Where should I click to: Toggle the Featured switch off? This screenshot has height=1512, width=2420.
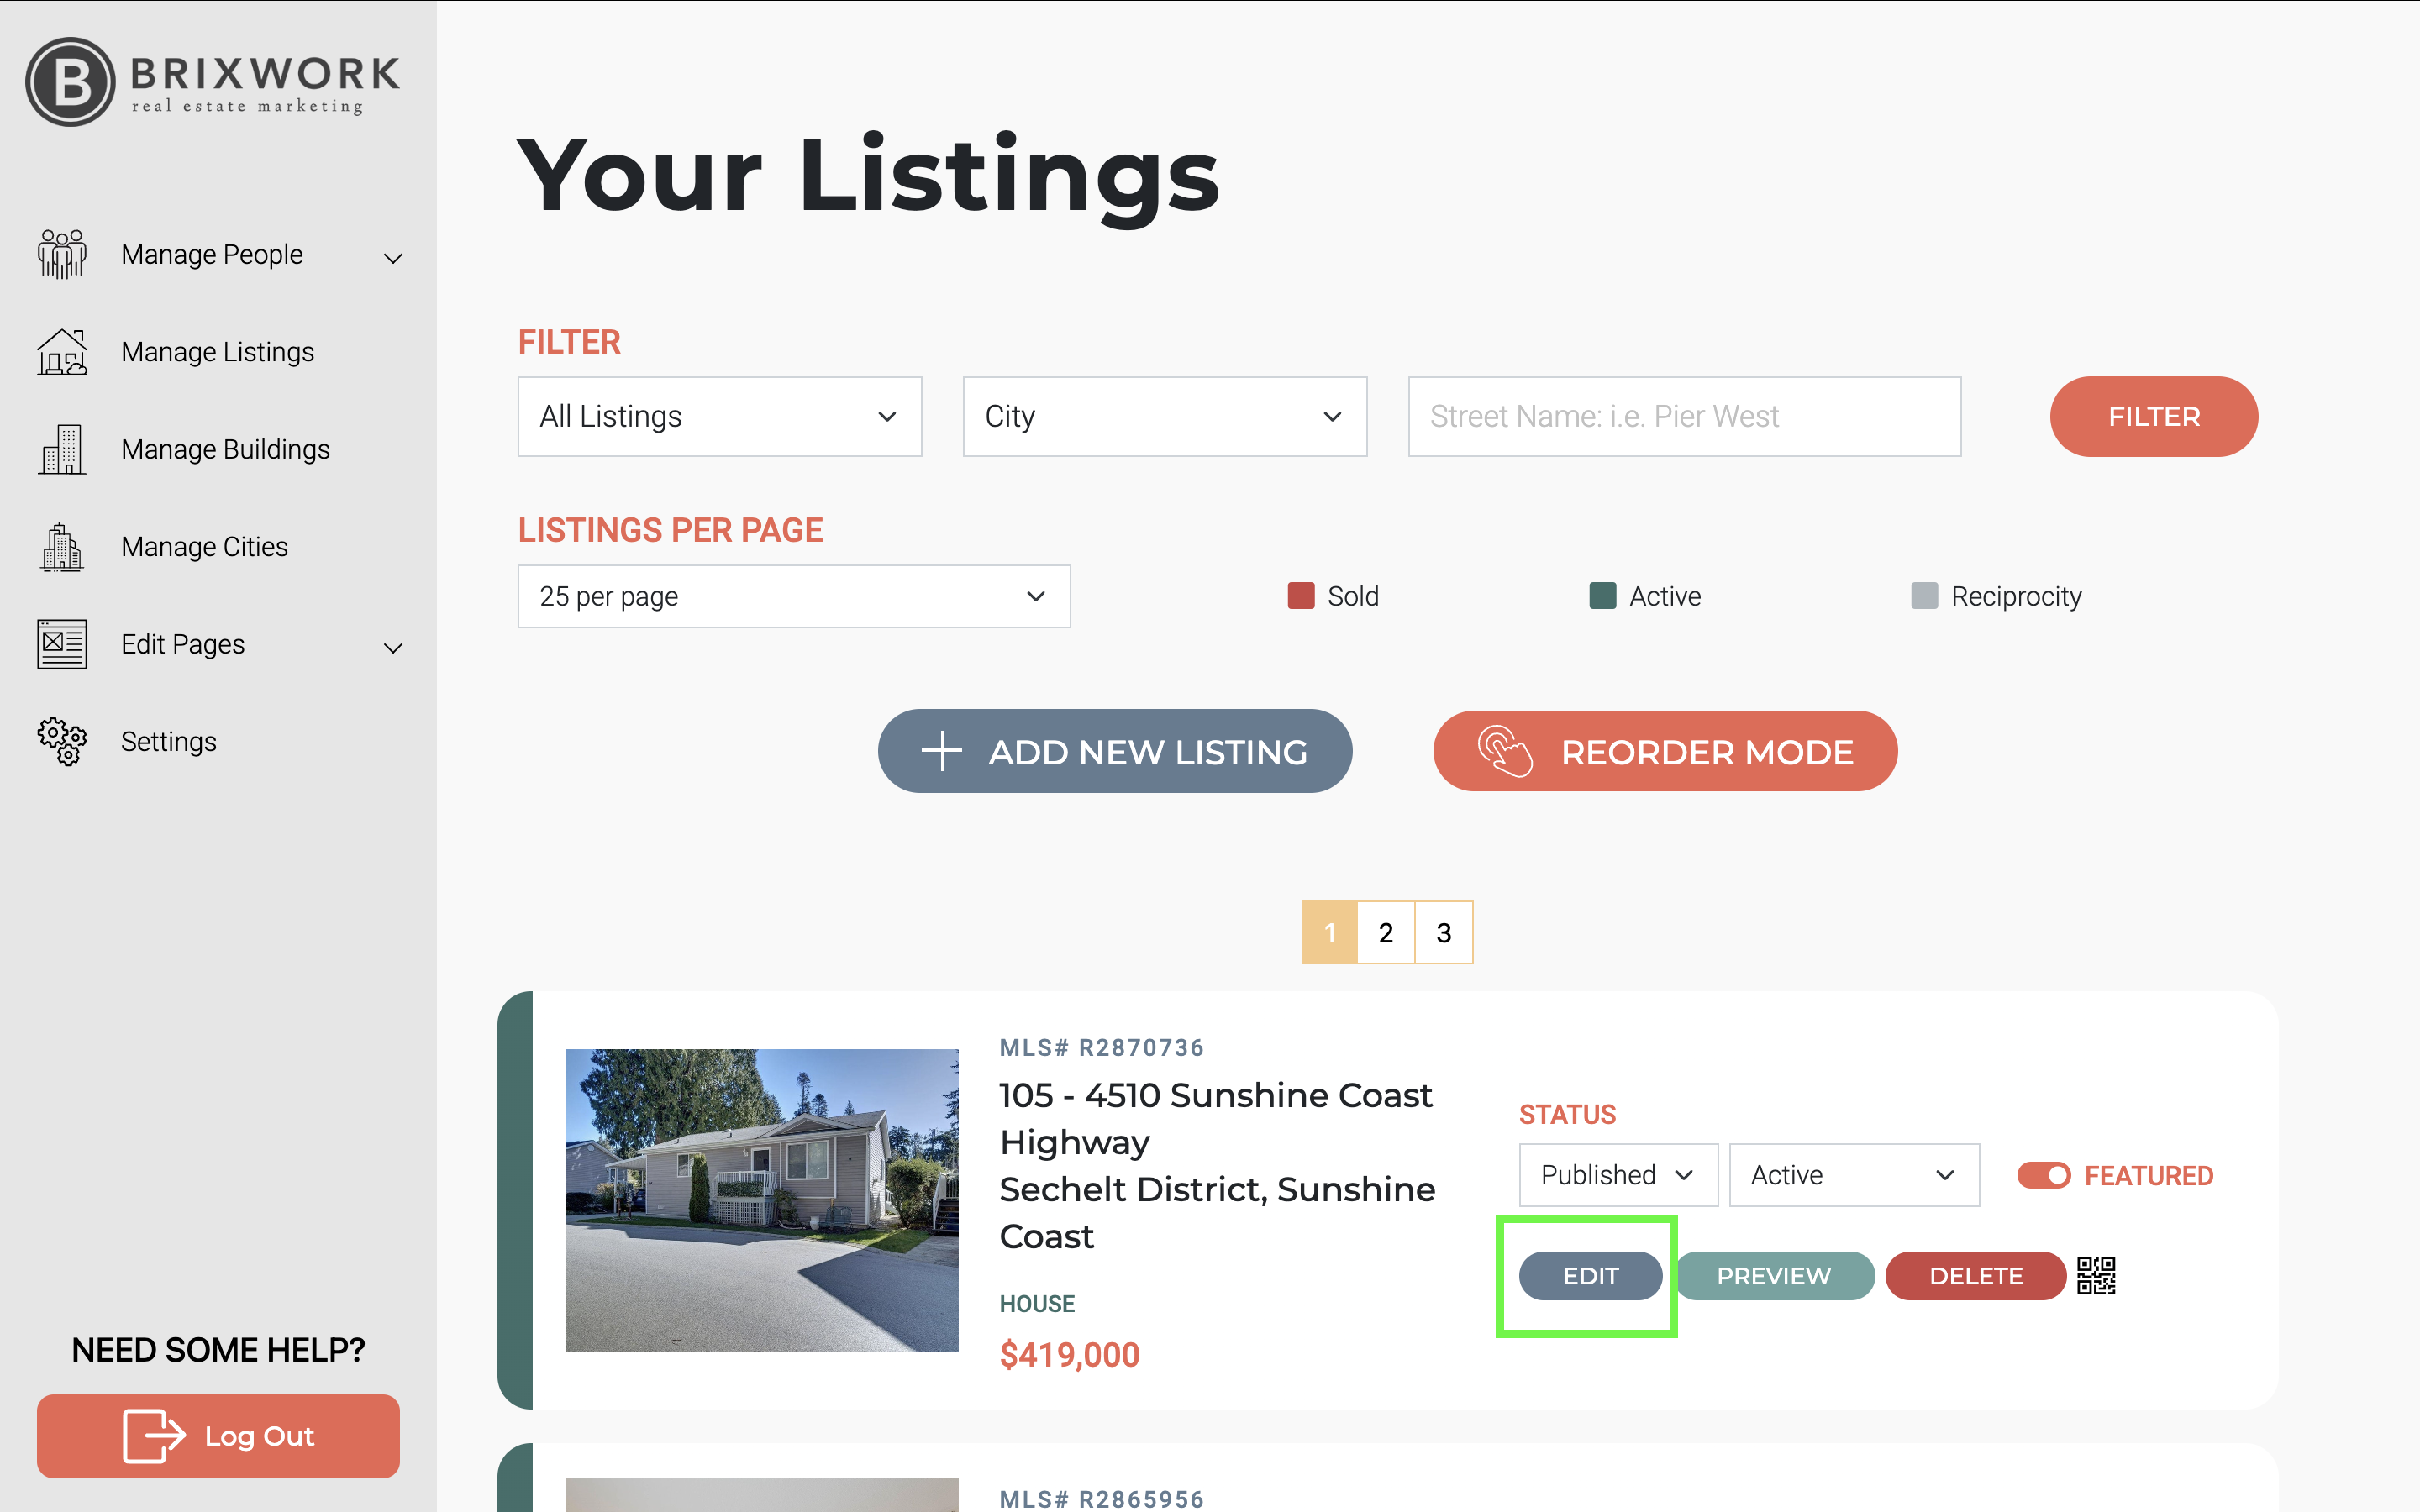tap(2043, 1175)
